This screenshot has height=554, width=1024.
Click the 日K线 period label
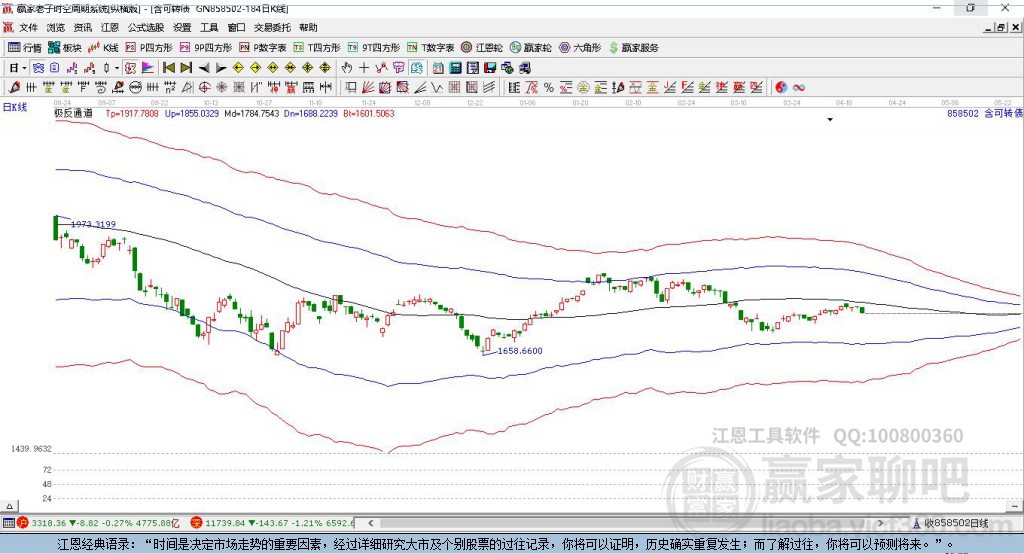coord(15,107)
